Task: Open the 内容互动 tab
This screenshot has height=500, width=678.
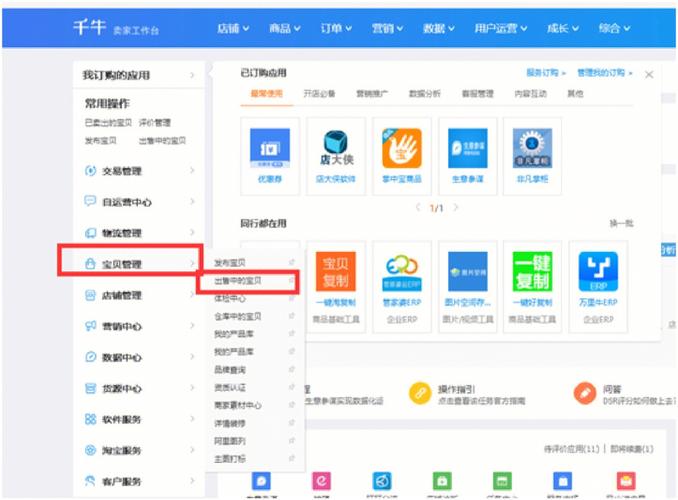Action: tap(531, 93)
